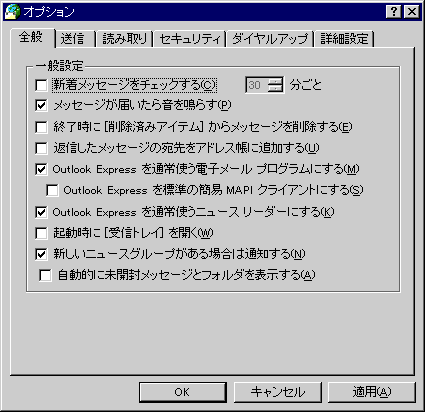Go to the ダイヤルアップ tab
Viewport: 425px width, 412px height.
click(270, 39)
